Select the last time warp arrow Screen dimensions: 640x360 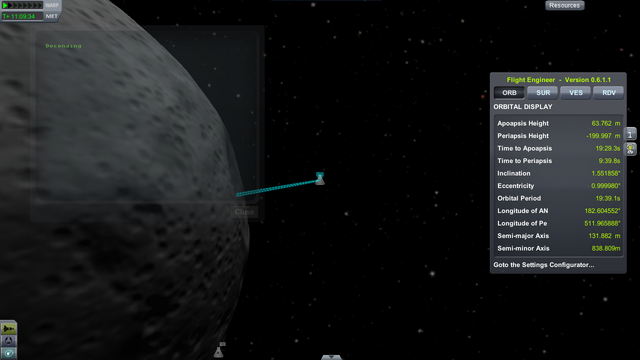point(40,5)
